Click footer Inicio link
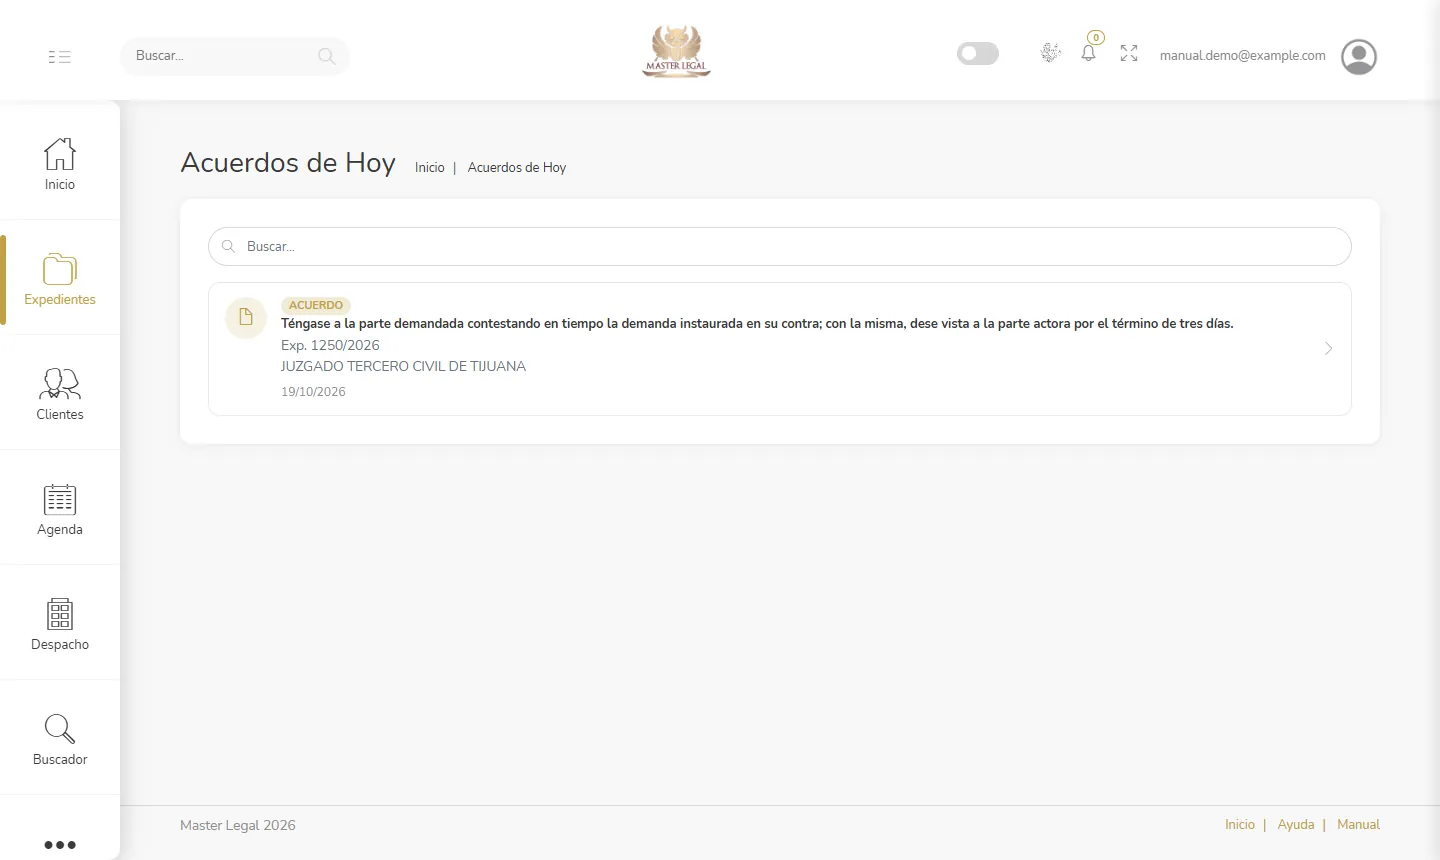 click(x=1240, y=825)
